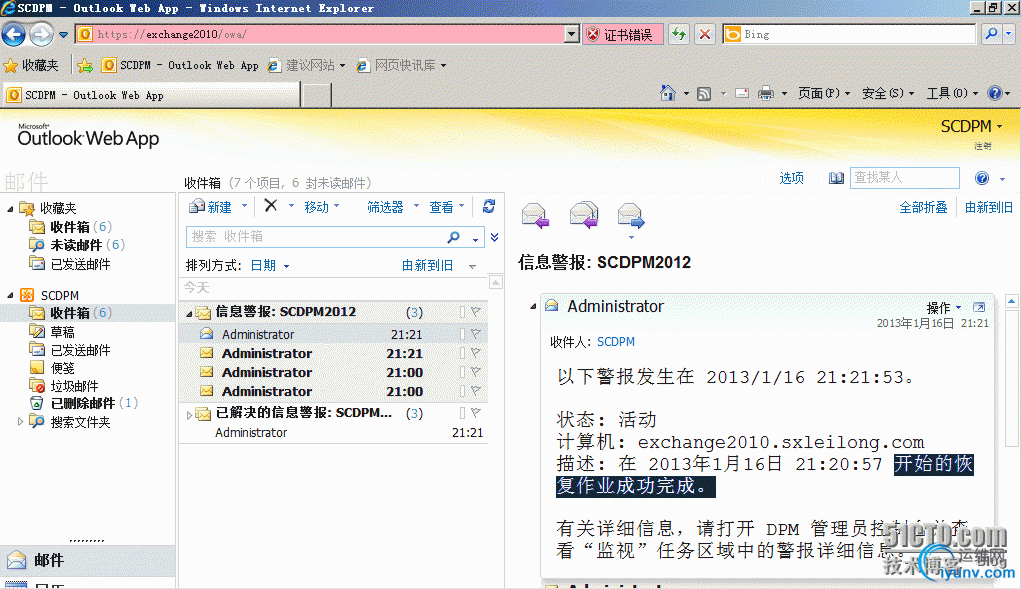Click the IE forward navigation button
This screenshot has width=1021, height=589.
42,34
